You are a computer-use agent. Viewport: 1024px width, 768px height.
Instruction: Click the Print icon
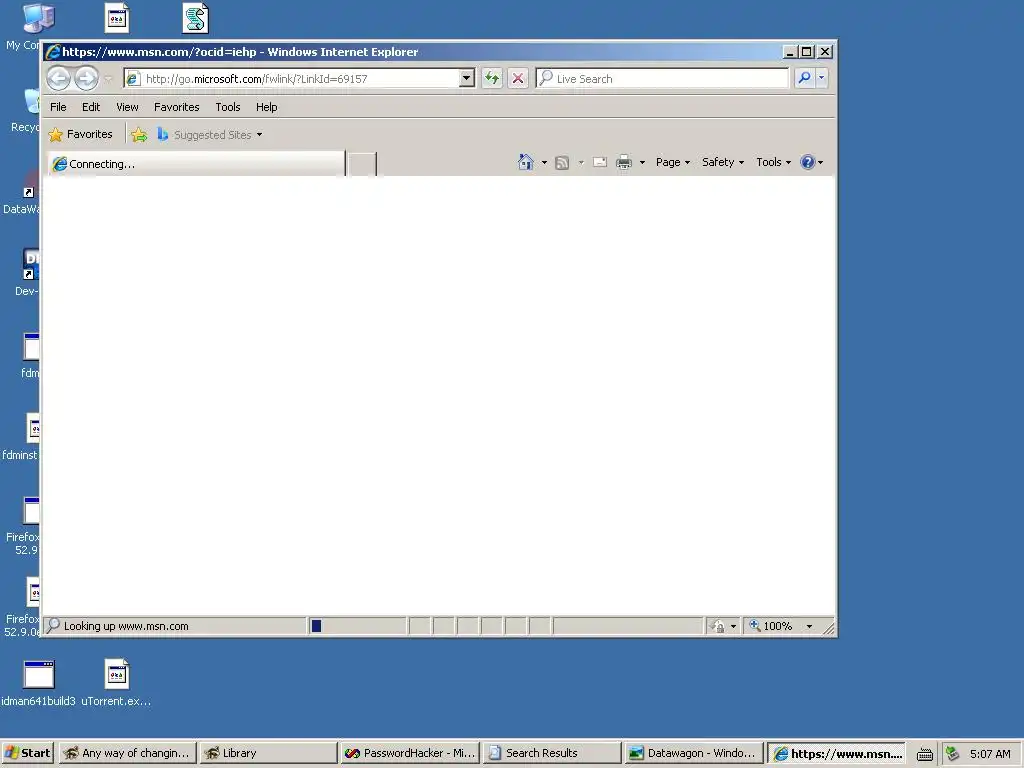tap(624, 162)
